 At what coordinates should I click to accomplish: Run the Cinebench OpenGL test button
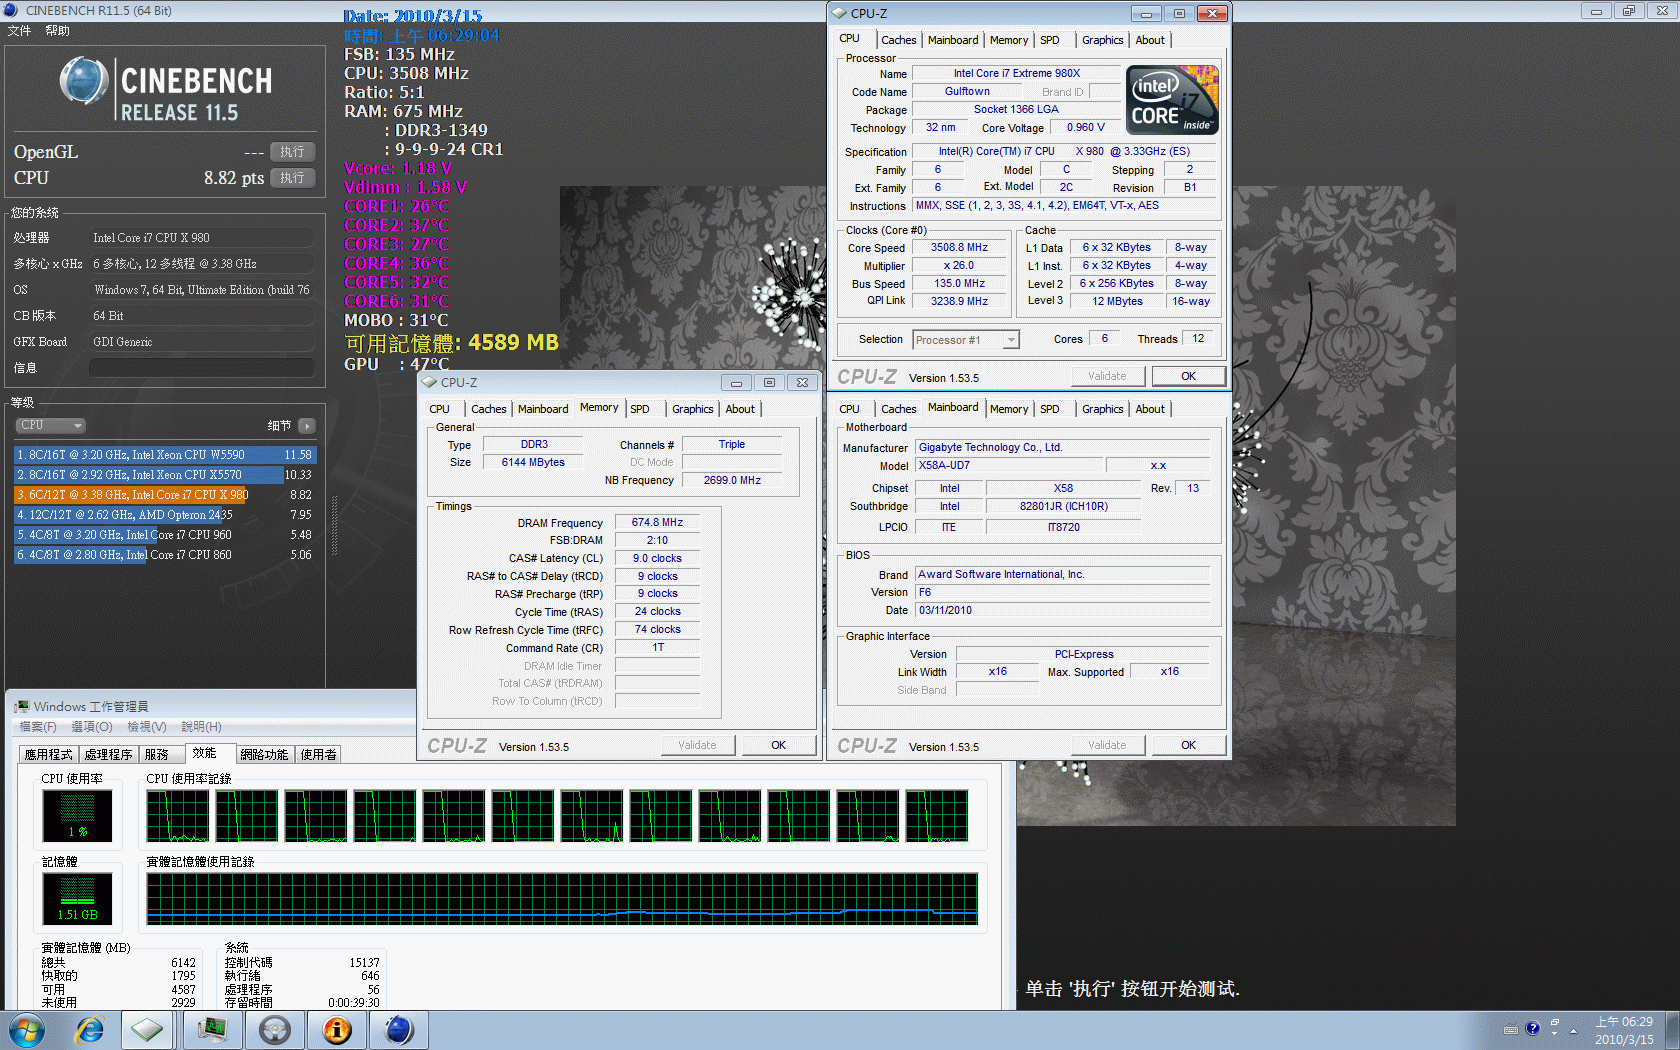tap(293, 152)
